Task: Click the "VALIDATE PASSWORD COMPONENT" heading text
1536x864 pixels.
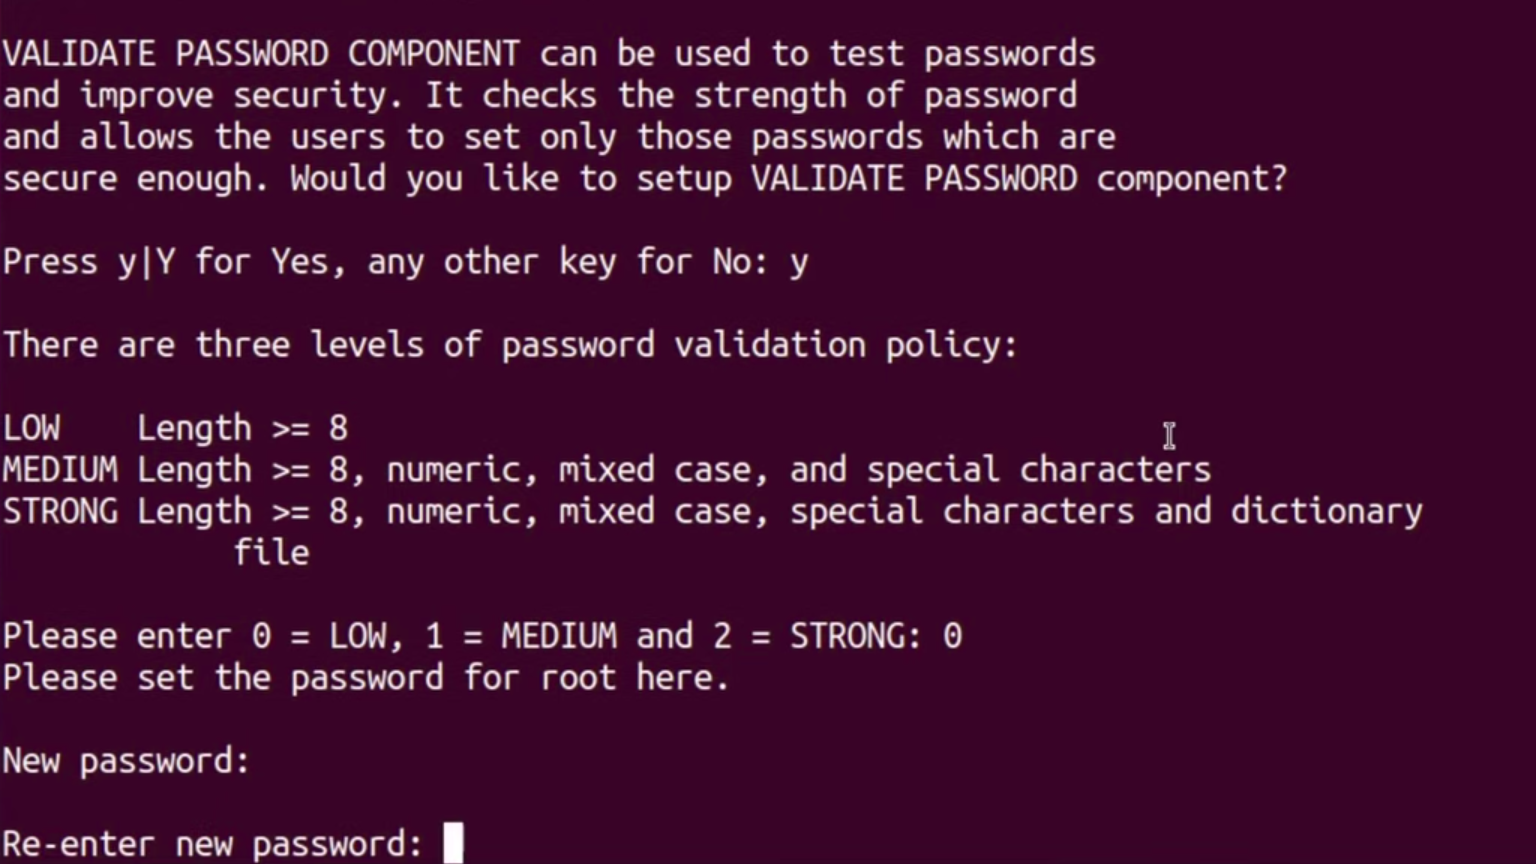Action: coord(261,53)
